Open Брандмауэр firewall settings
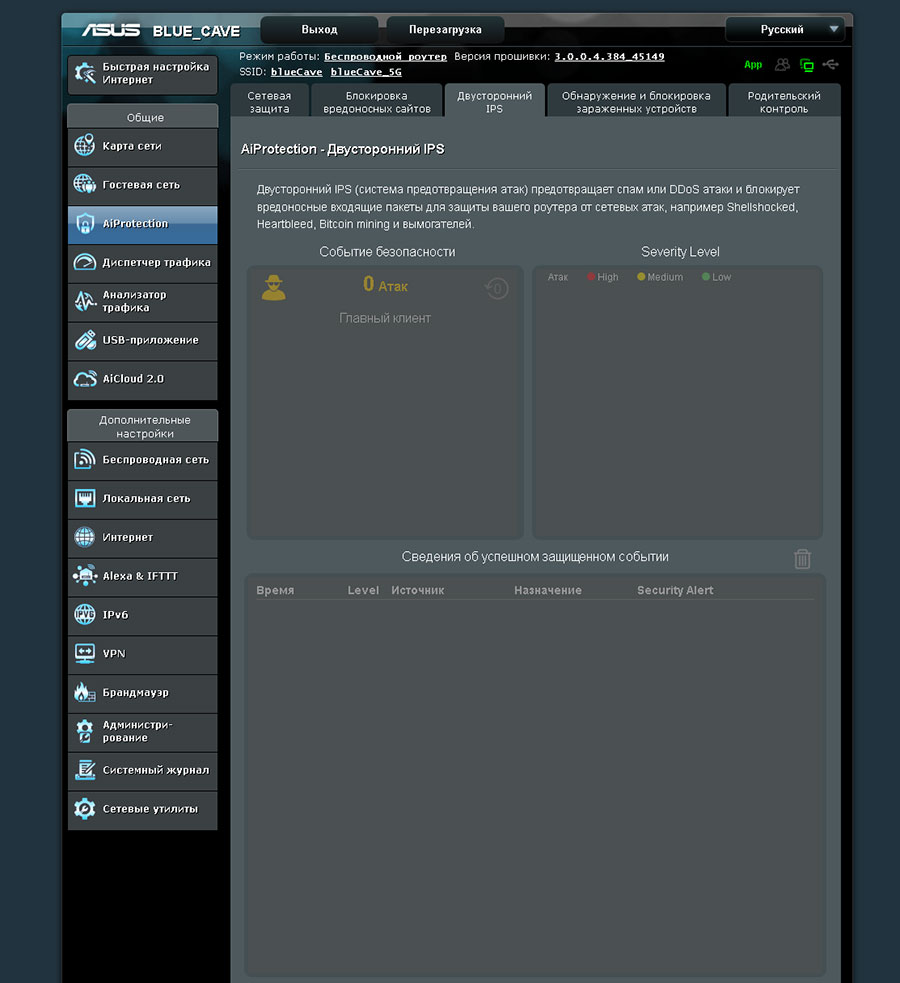Screen dimensions: 900x983 pyautogui.click(x=142, y=693)
